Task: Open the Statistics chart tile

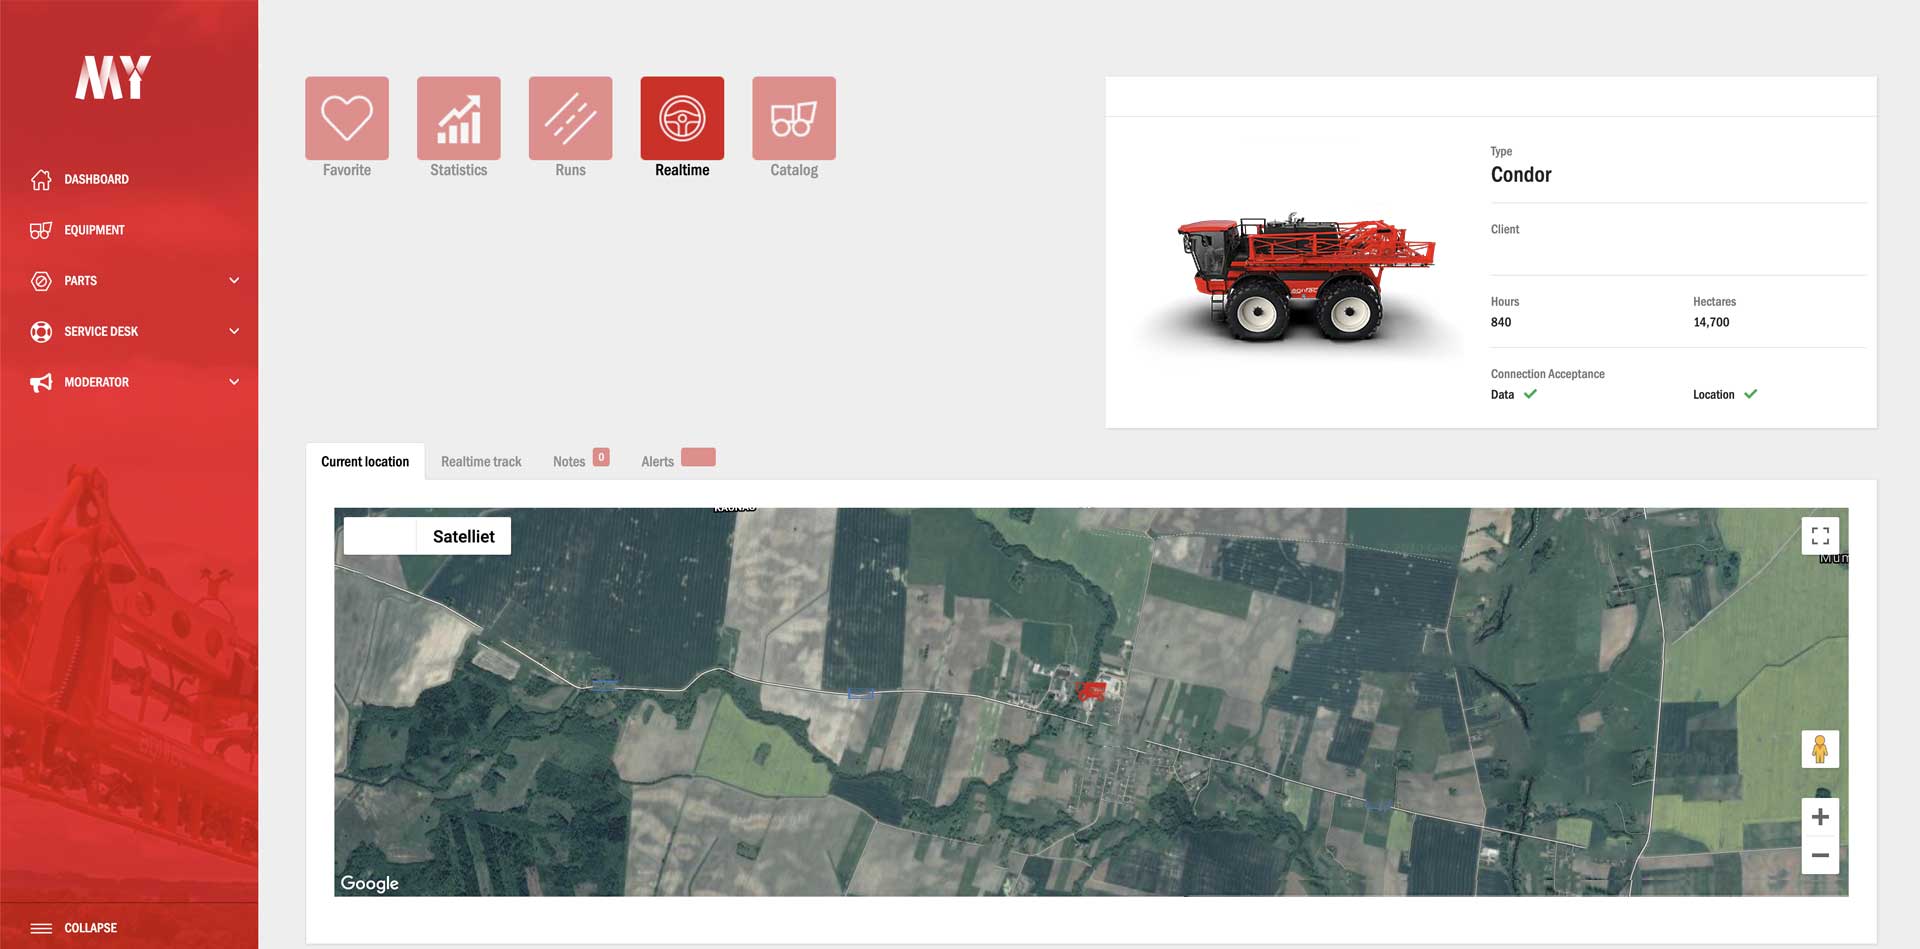Action: coord(458,118)
